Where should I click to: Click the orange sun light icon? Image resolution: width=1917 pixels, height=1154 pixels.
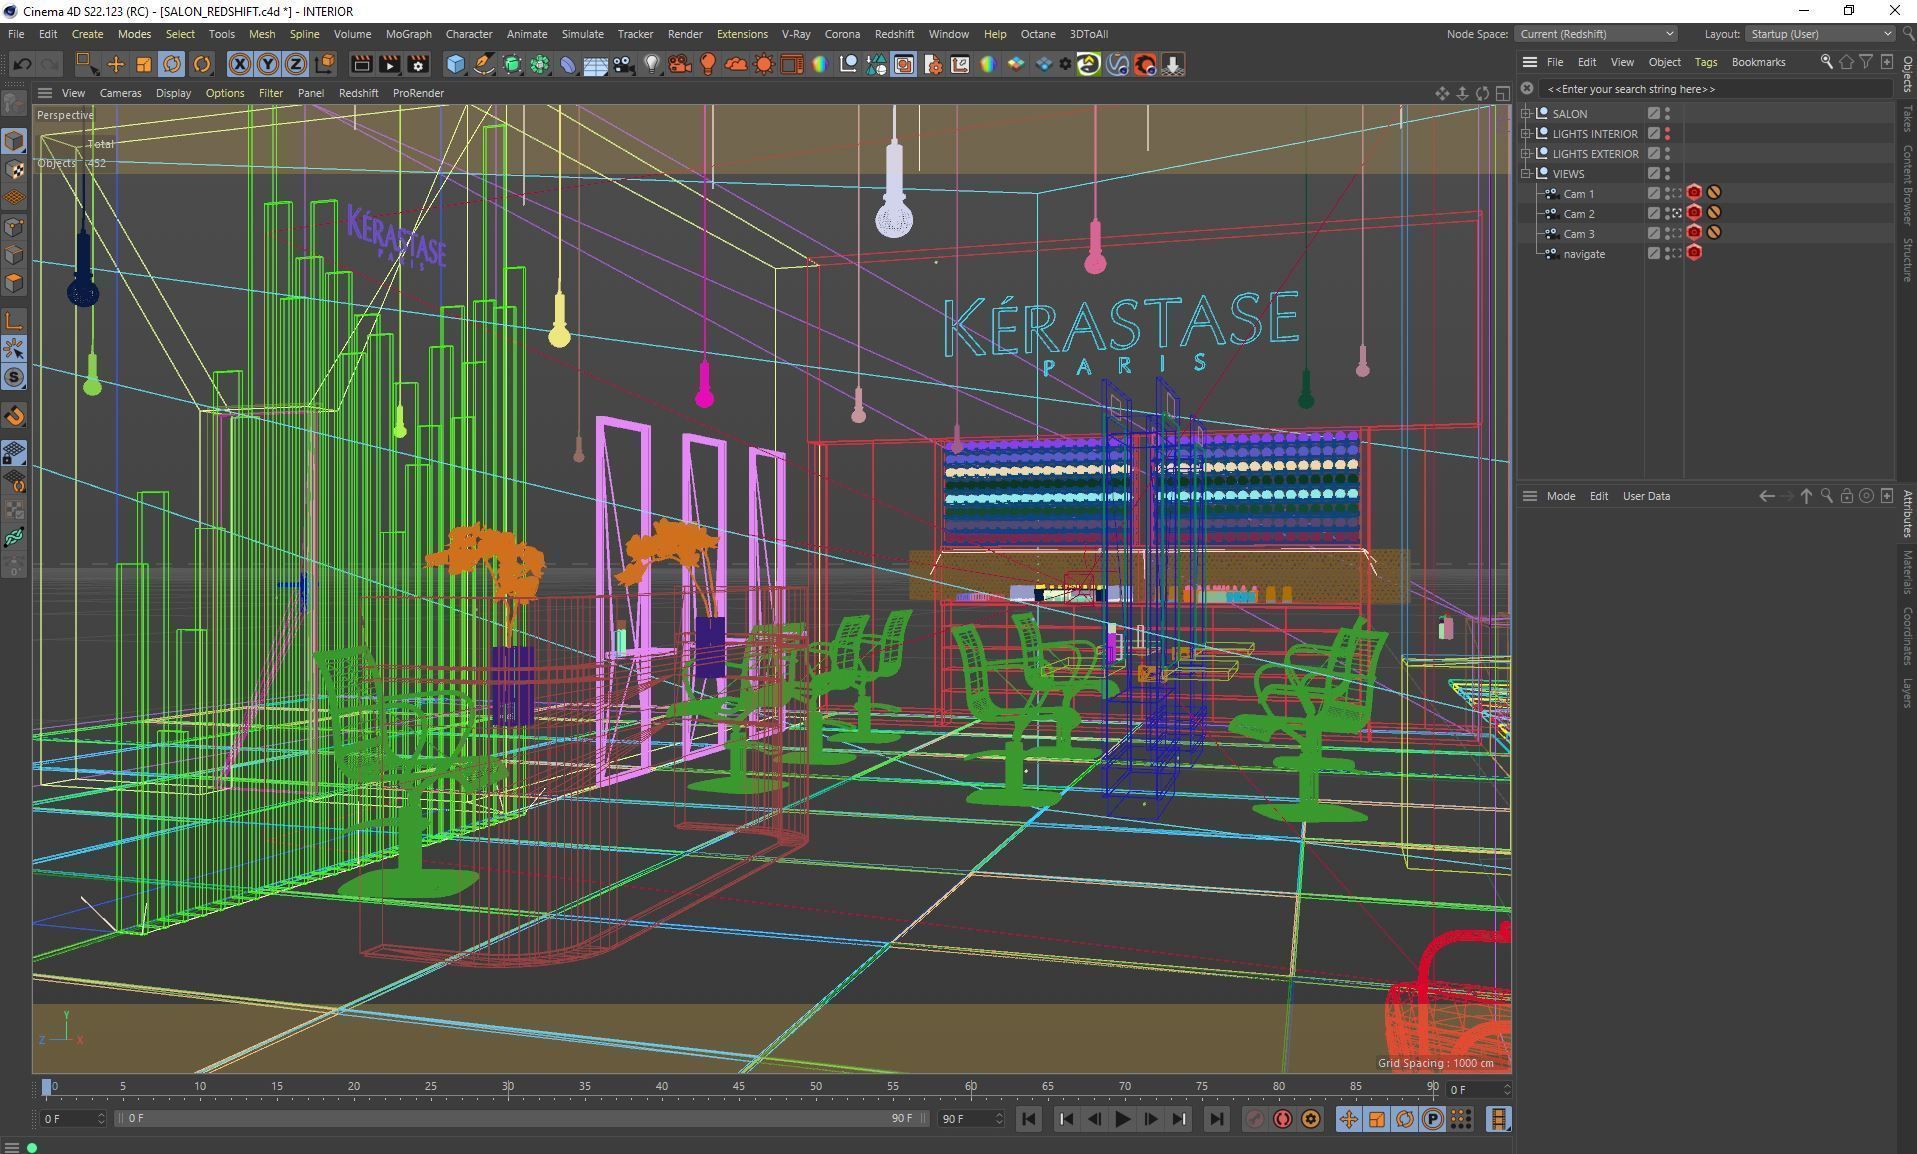coord(763,64)
